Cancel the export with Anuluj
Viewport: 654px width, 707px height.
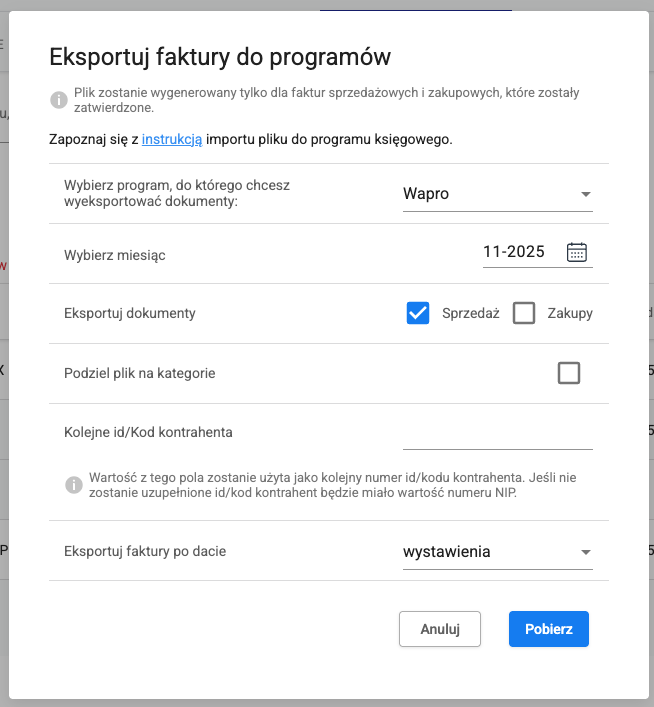pyautogui.click(x=440, y=629)
